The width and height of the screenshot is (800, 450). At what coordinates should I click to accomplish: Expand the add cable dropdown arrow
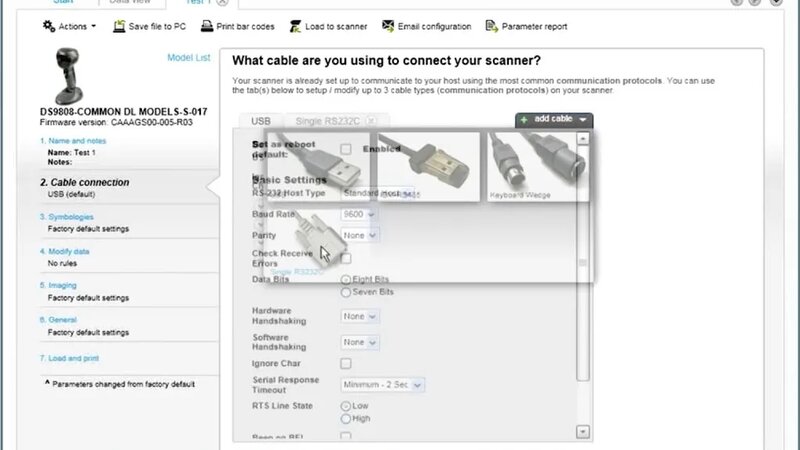(583, 119)
